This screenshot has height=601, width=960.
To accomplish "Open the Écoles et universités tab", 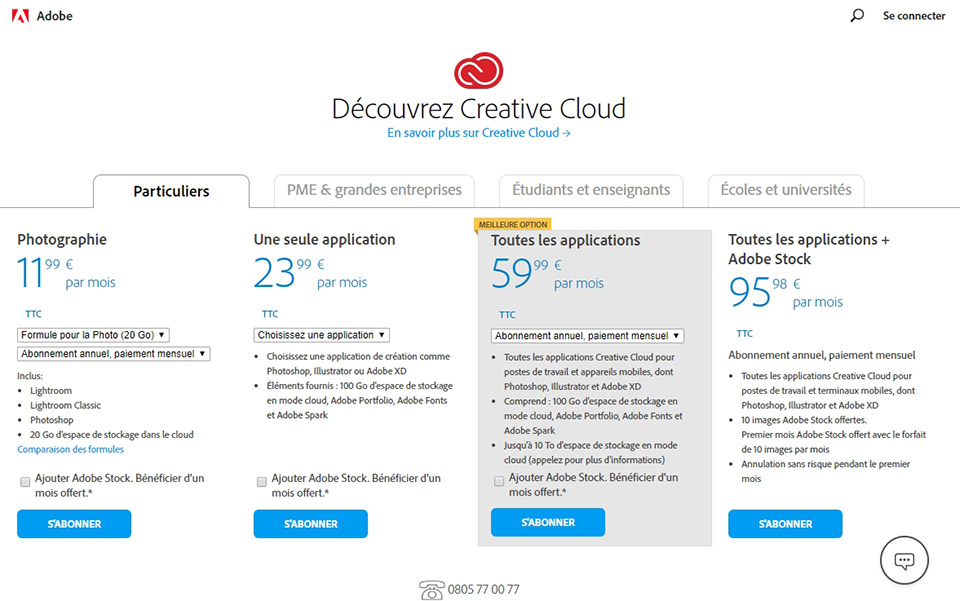I will coord(786,190).
